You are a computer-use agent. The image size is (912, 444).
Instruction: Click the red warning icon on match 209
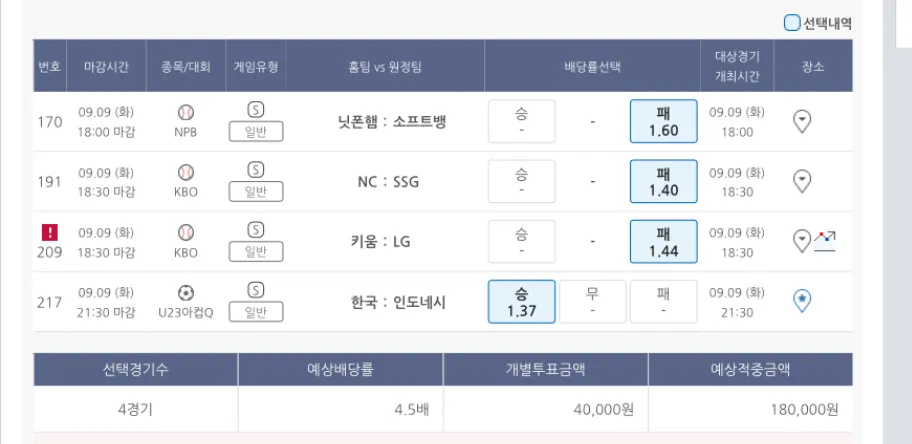coord(50,232)
